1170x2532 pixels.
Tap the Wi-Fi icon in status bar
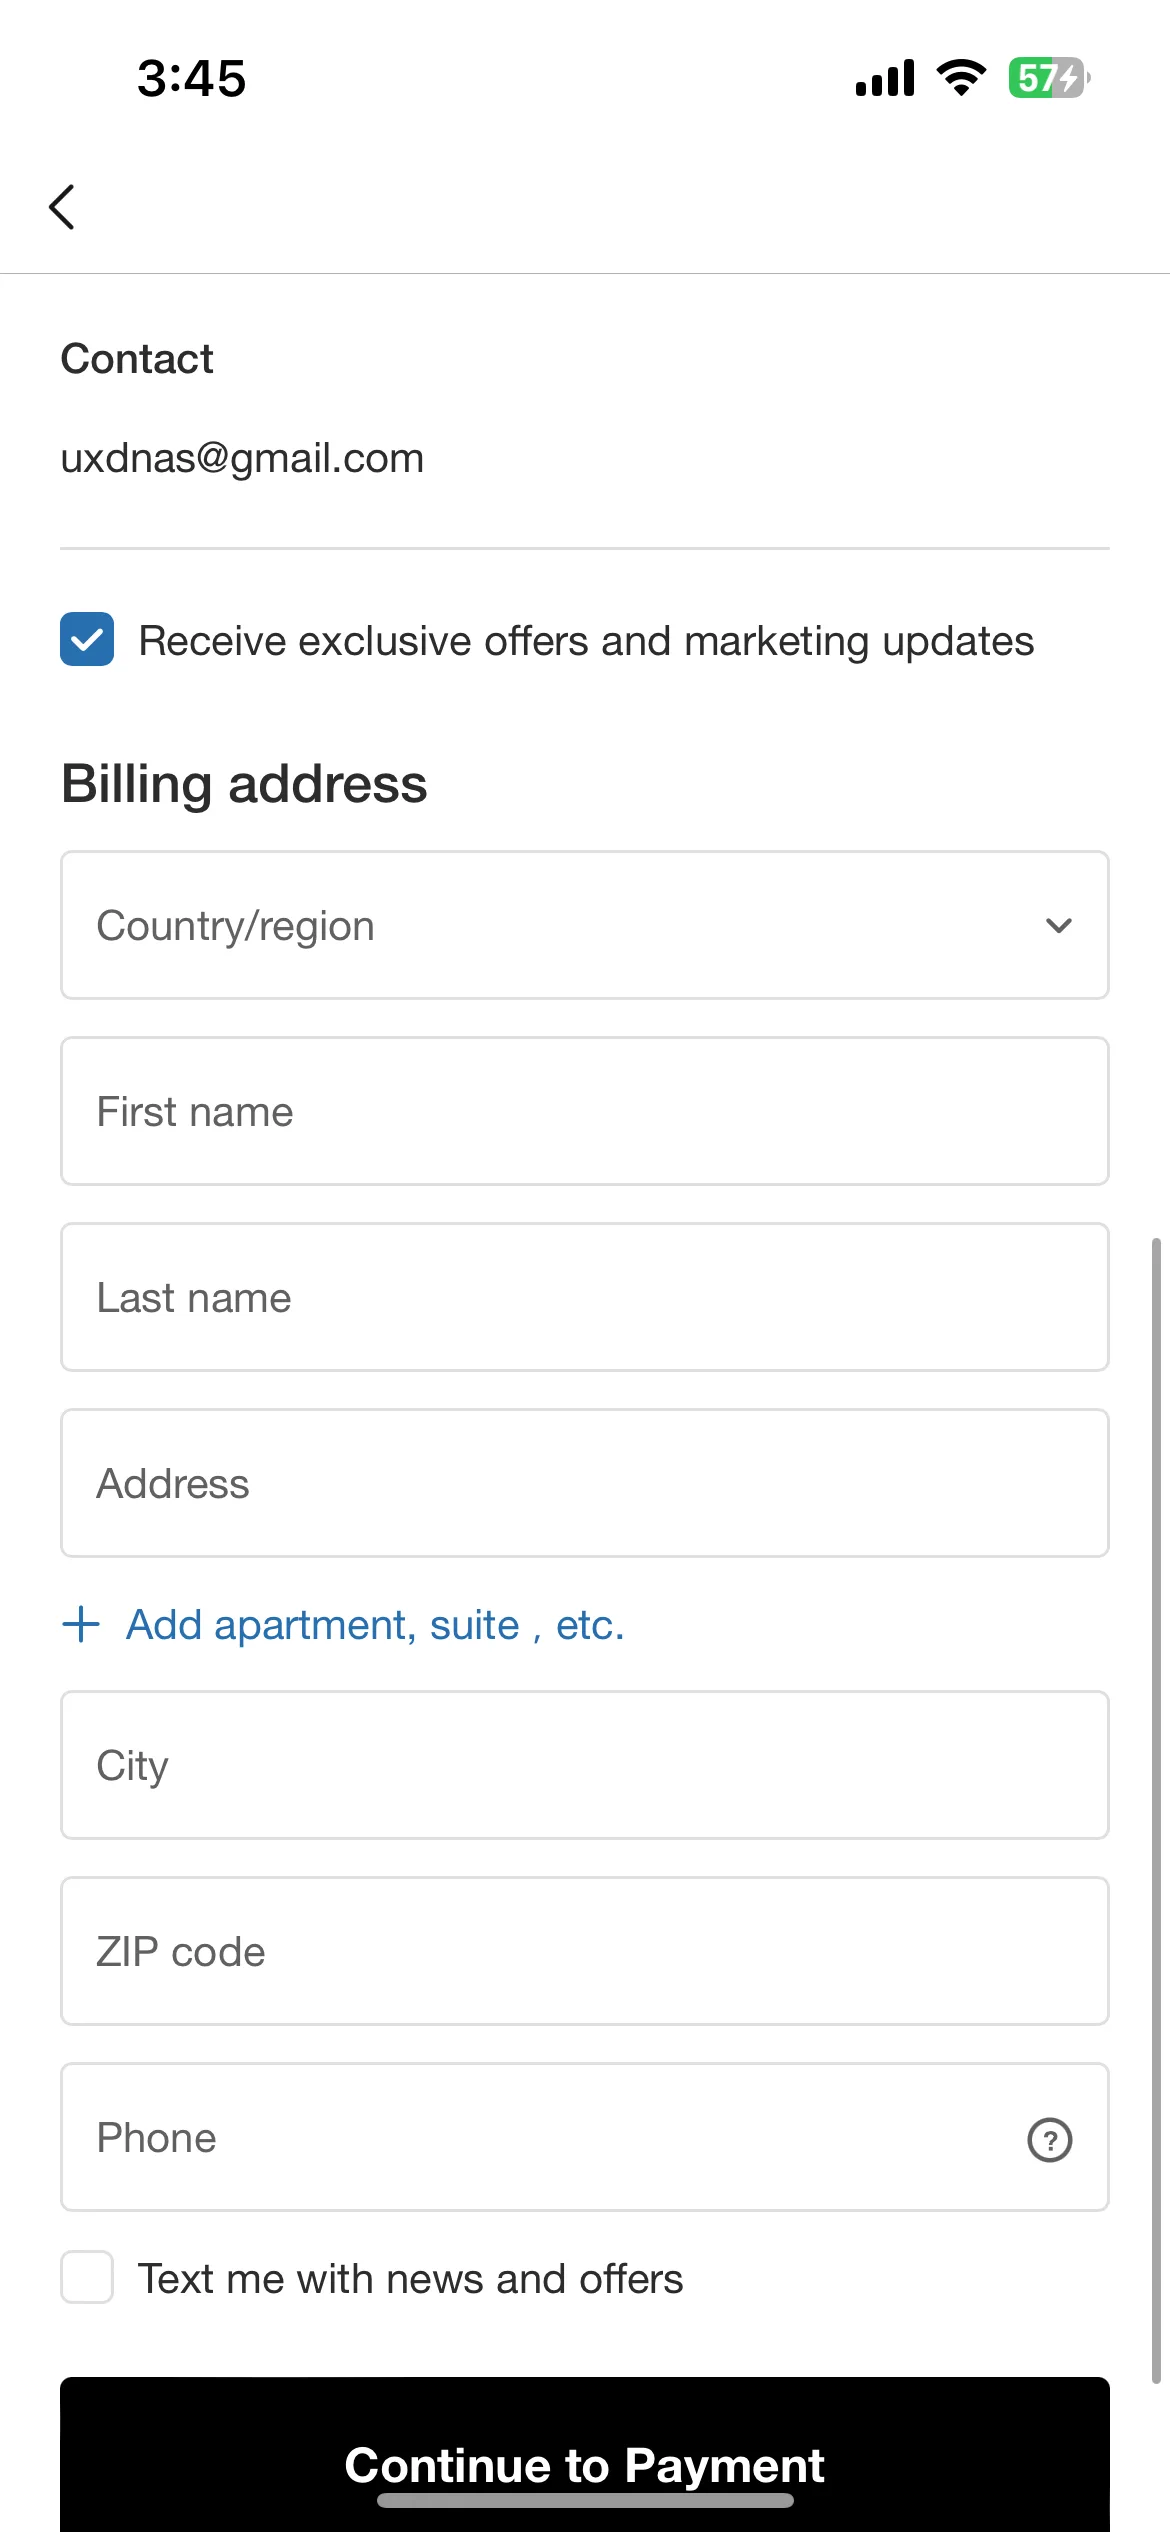pyautogui.click(x=961, y=78)
